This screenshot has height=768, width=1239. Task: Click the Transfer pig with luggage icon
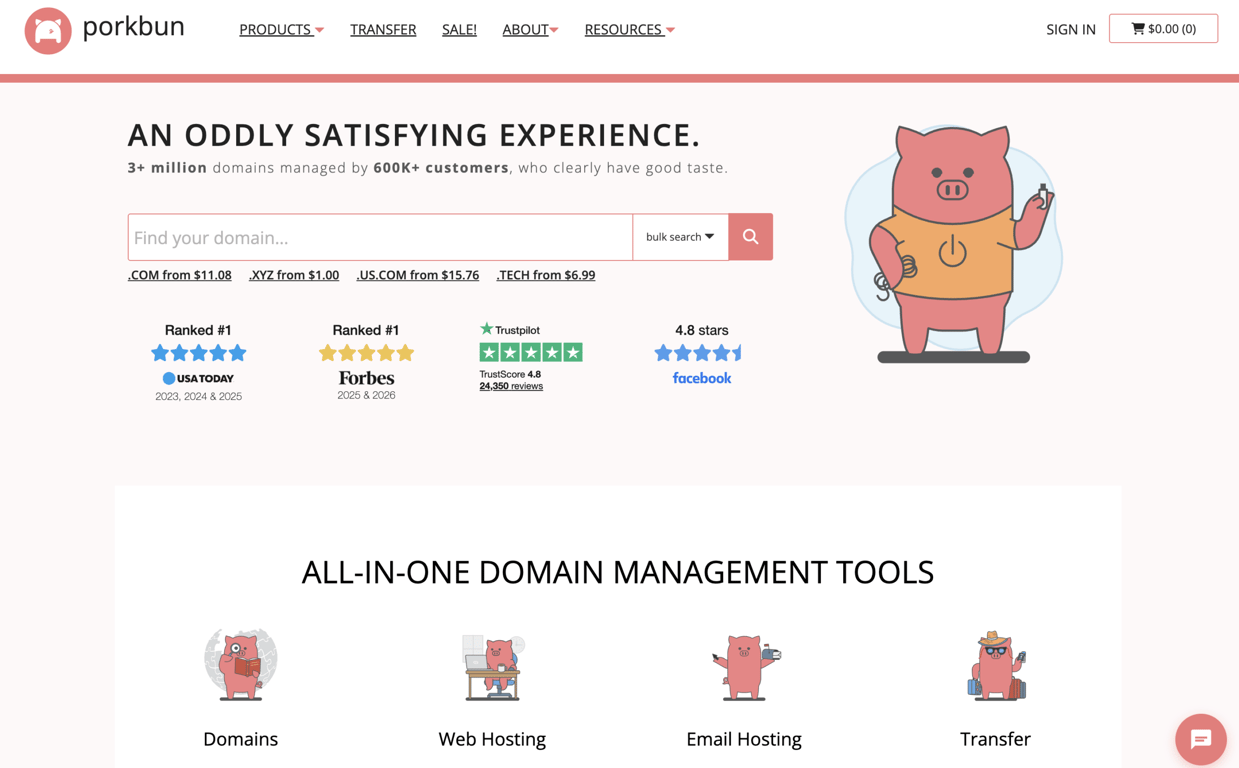[996, 666]
